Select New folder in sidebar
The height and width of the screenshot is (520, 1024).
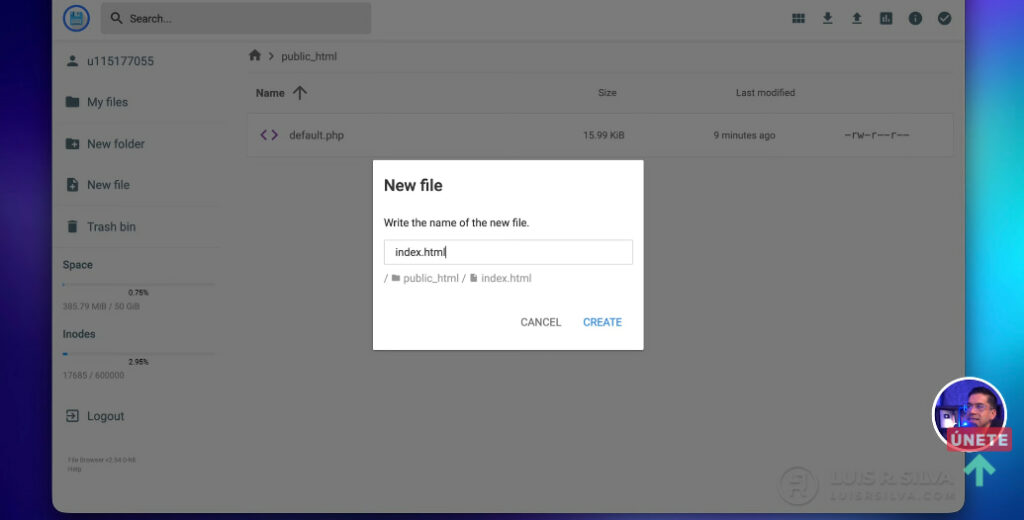pos(115,144)
